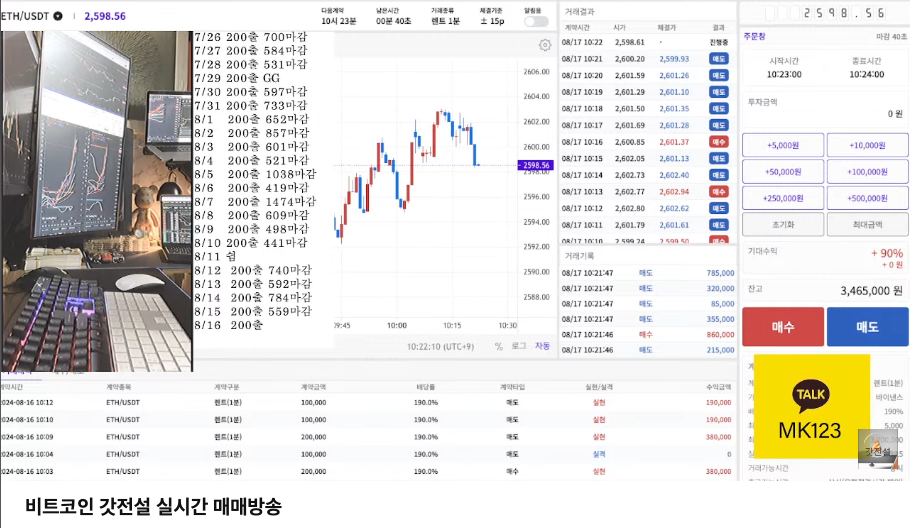
Task: Switch chart to 로그 log scale
Action: pyautogui.click(x=519, y=346)
